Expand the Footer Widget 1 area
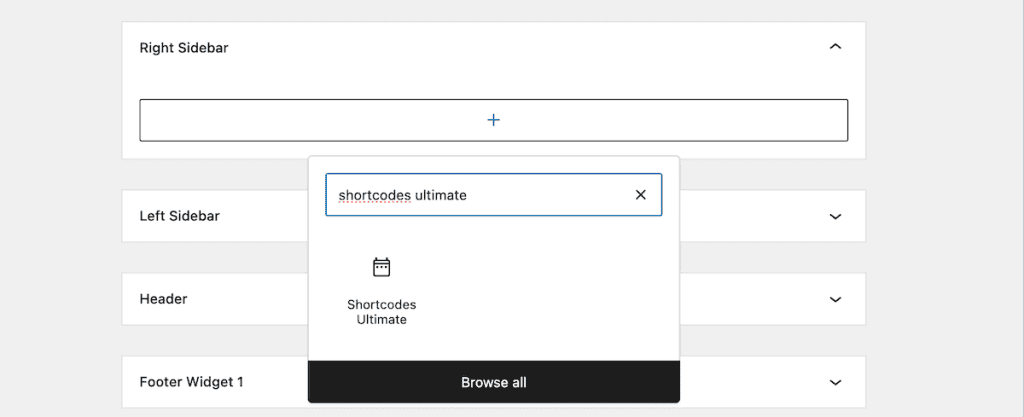This screenshot has height=417, width=1024. (835, 382)
